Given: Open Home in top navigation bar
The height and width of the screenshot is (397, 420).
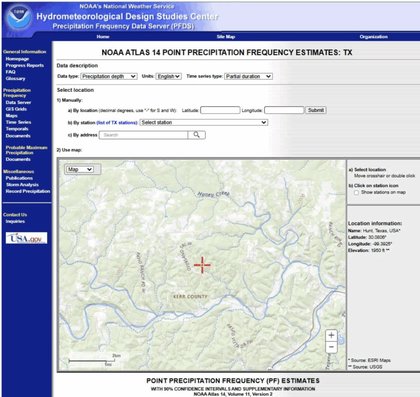Looking at the screenshot, I should click(x=103, y=37).
